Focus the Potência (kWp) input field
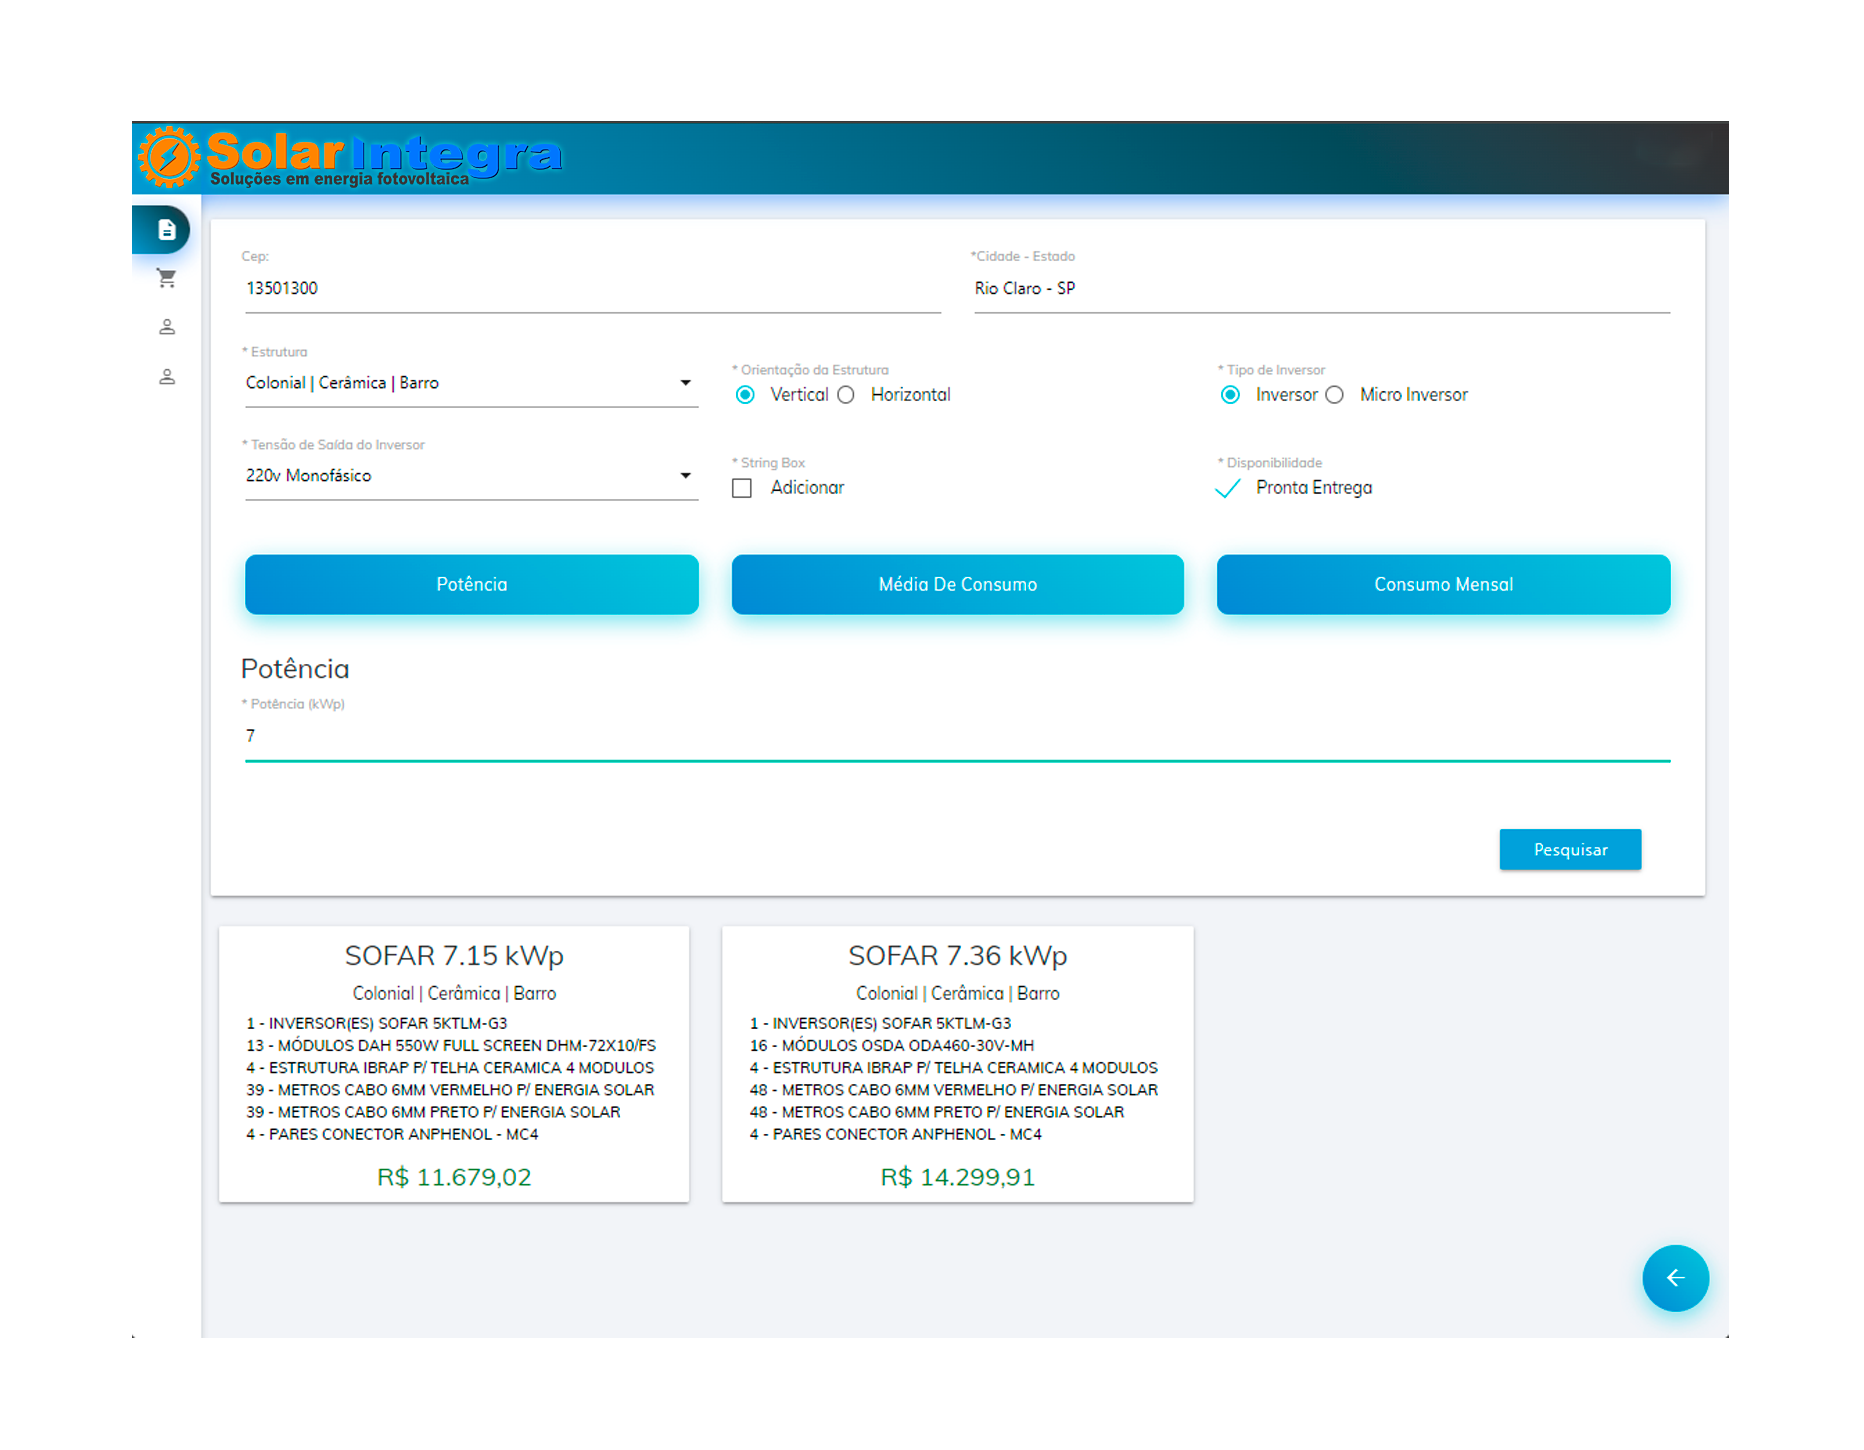Image resolution: width=1864 pixels, height=1450 pixels. 957,736
